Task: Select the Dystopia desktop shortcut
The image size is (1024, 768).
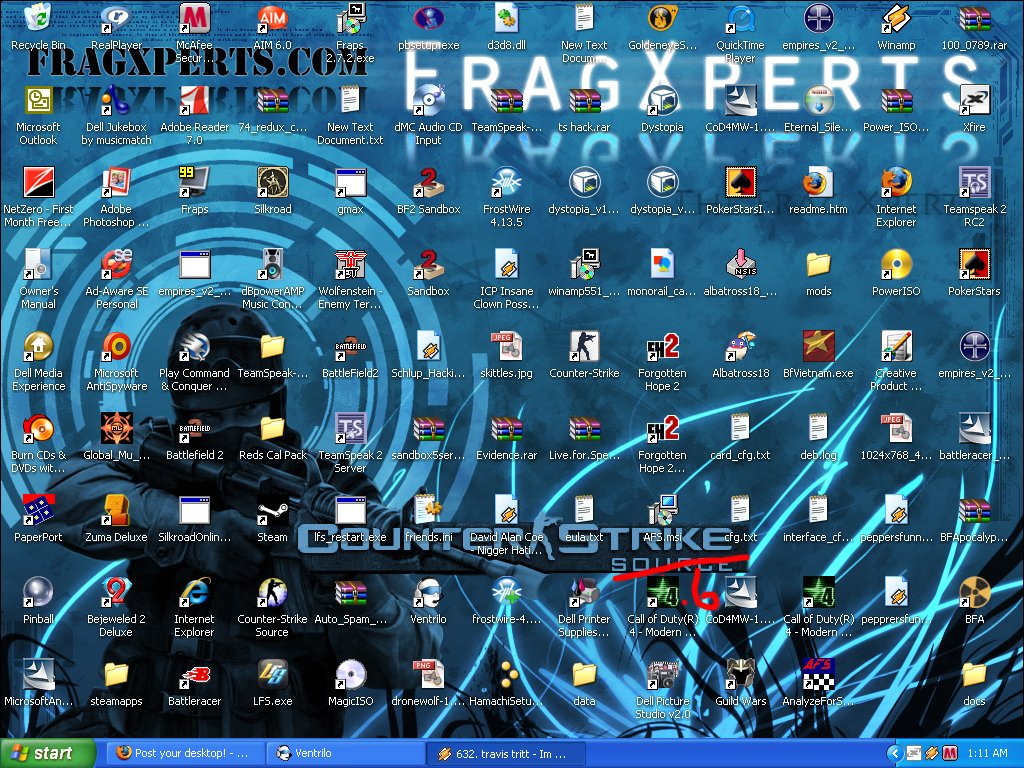Action: pyautogui.click(x=662, y=100)
